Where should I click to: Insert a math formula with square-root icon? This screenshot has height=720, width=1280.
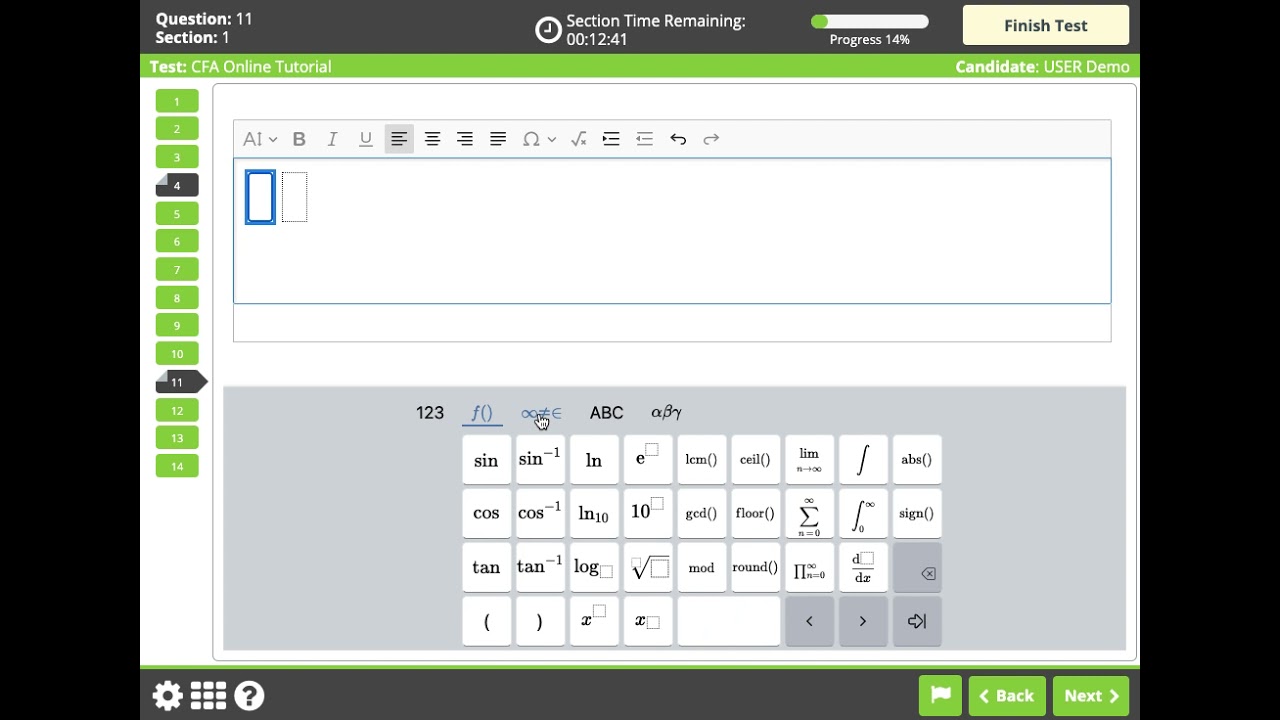pyautogui.click(x=578, y=139)
